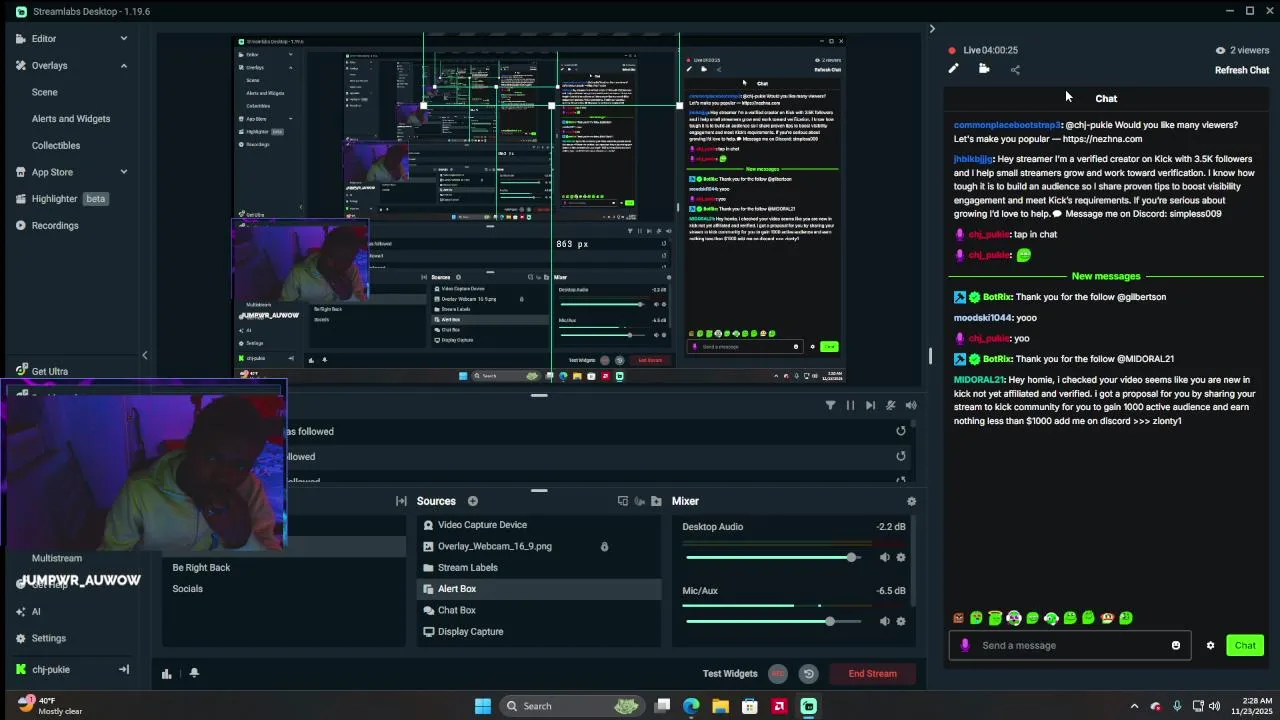Click Test Widgets
Screen dimensions: 1280x720
730,673
